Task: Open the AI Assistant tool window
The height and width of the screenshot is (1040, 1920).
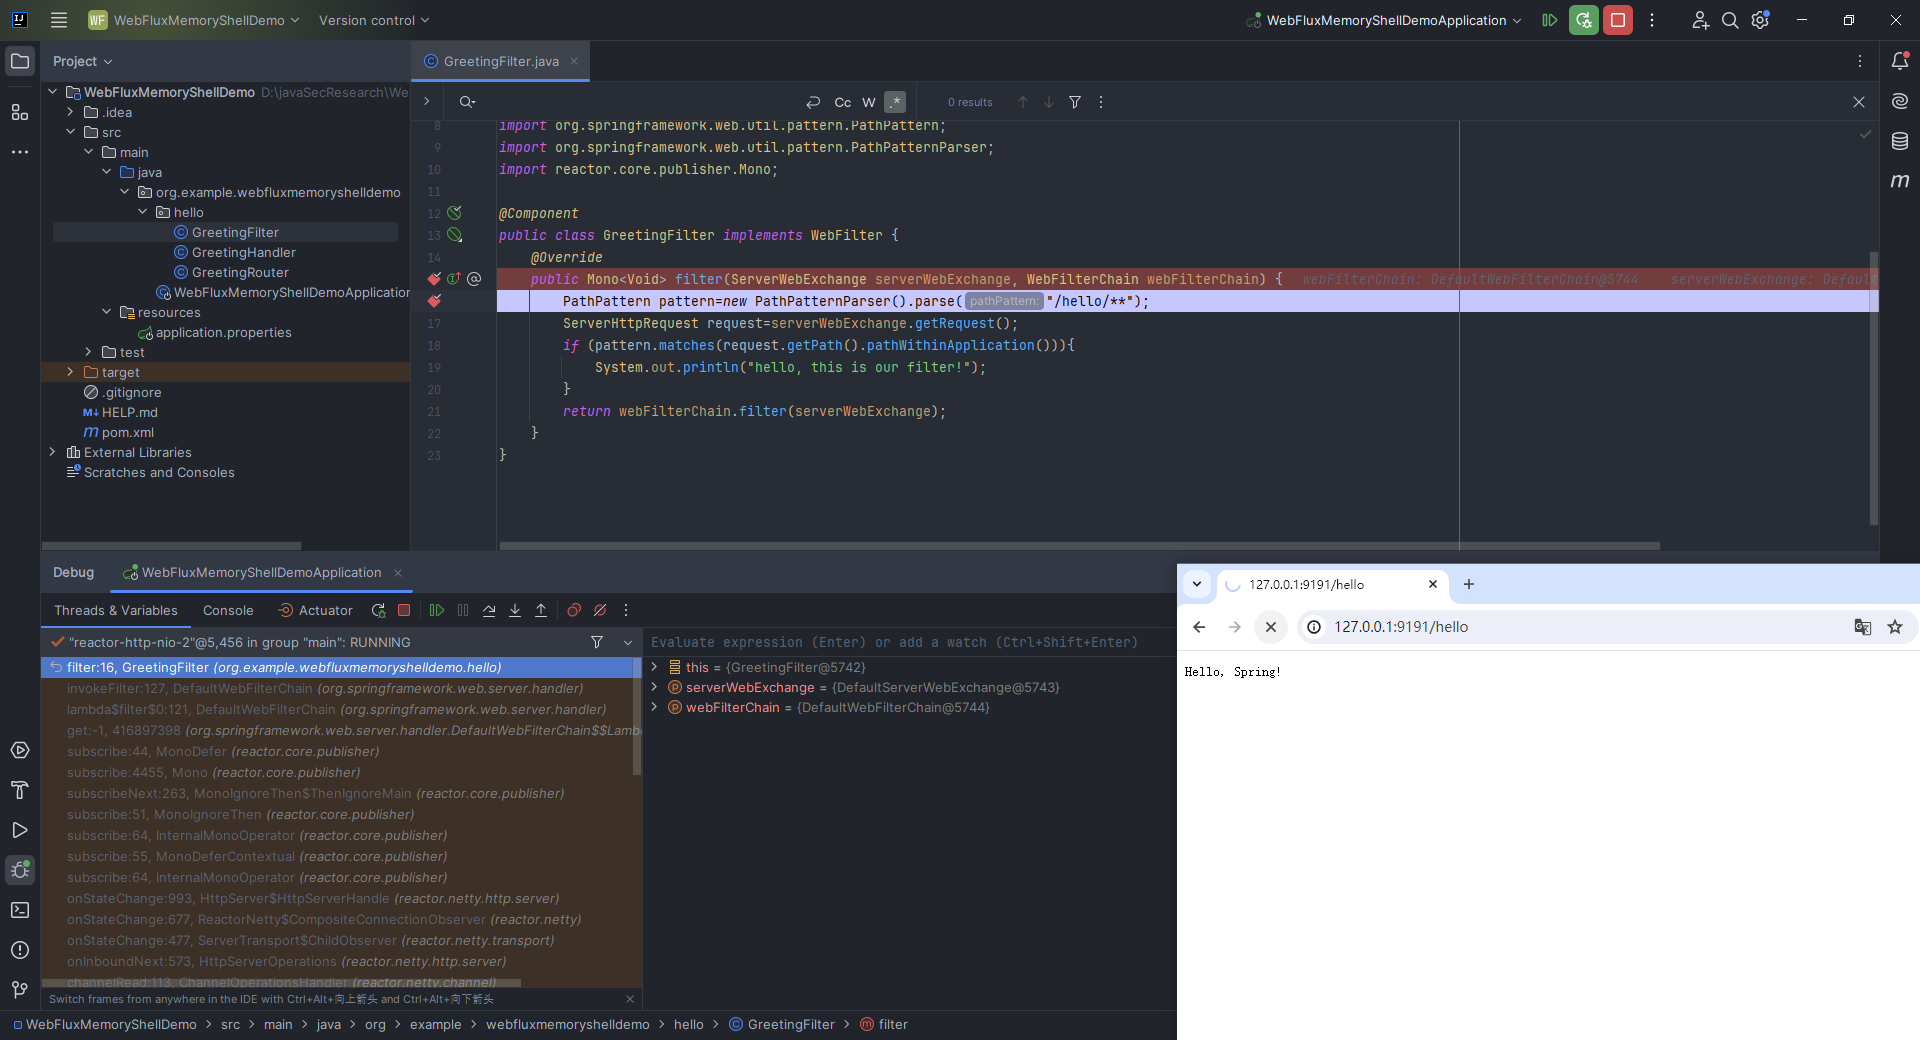Action: pos(1900,101)
